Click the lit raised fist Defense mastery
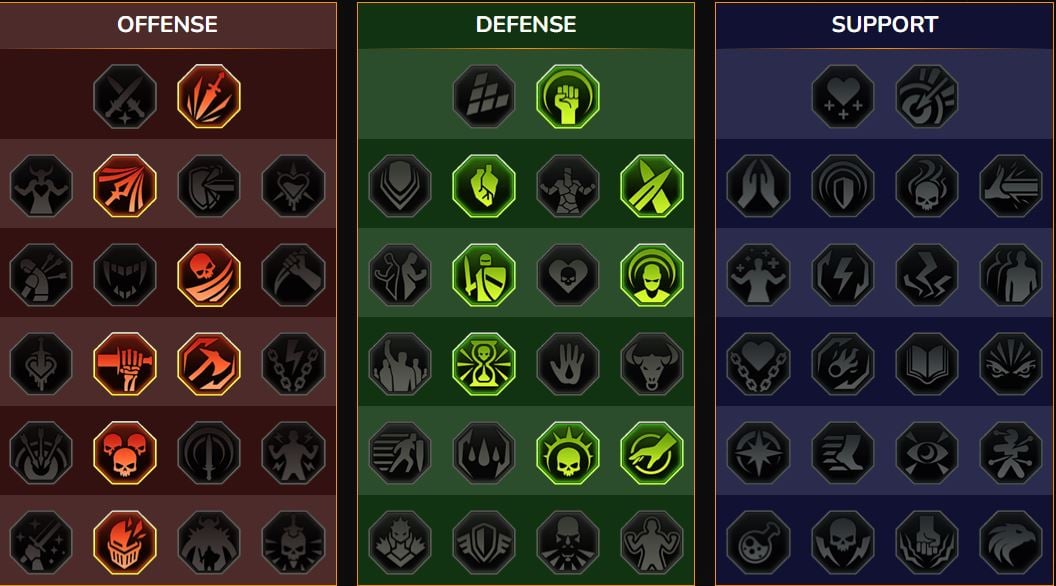Image resolution: width=1056 pixels, height=586 pixels. pos(568,96)
